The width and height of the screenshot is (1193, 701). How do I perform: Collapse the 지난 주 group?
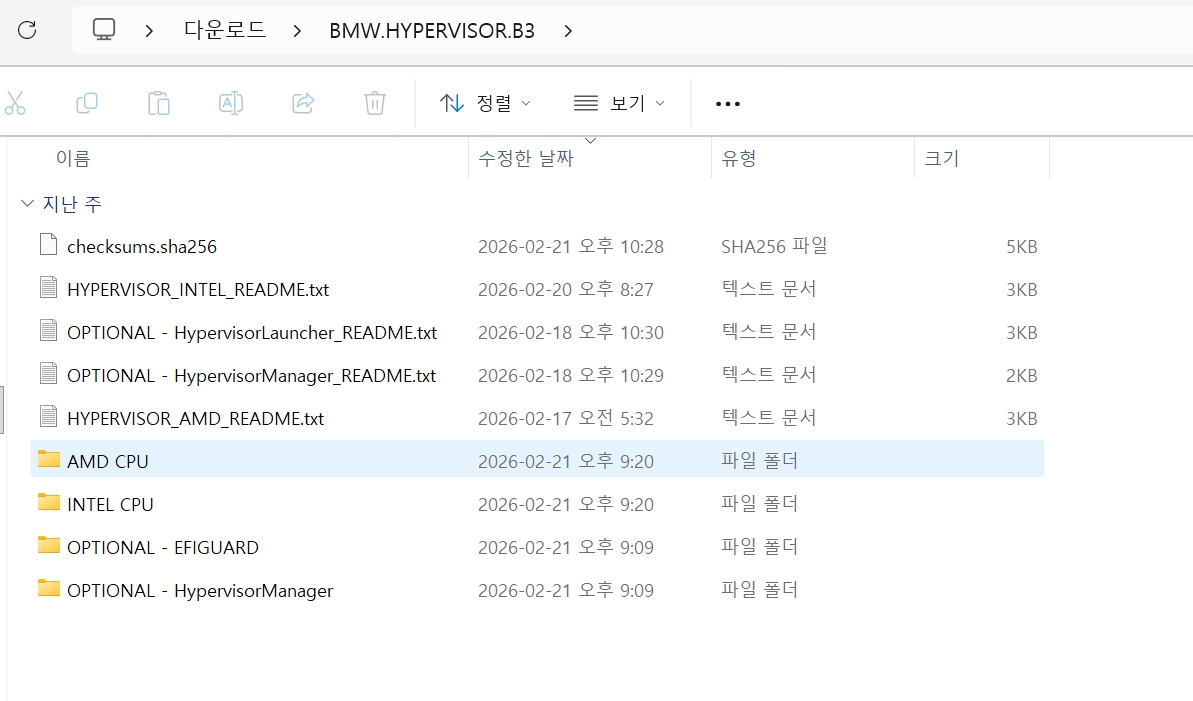click(x=27, y=204)
